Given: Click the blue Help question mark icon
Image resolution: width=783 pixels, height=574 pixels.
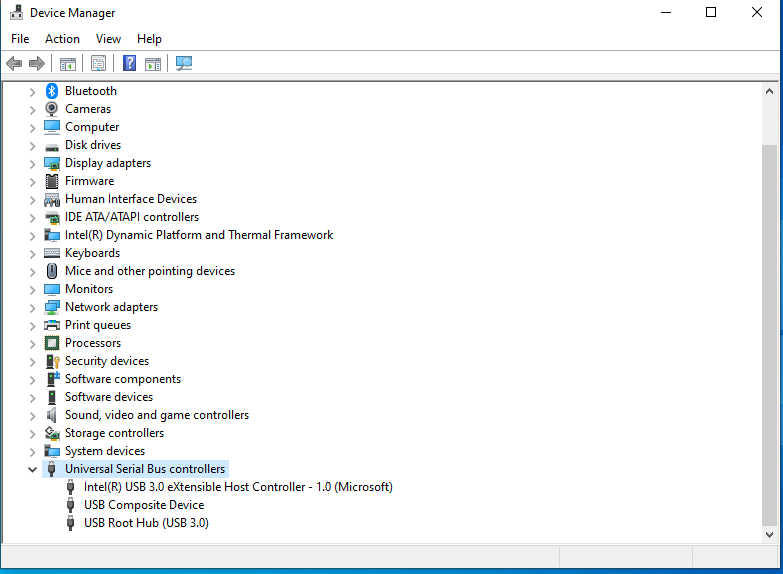Looking at the screenshot, I should (x=129, y=63).
